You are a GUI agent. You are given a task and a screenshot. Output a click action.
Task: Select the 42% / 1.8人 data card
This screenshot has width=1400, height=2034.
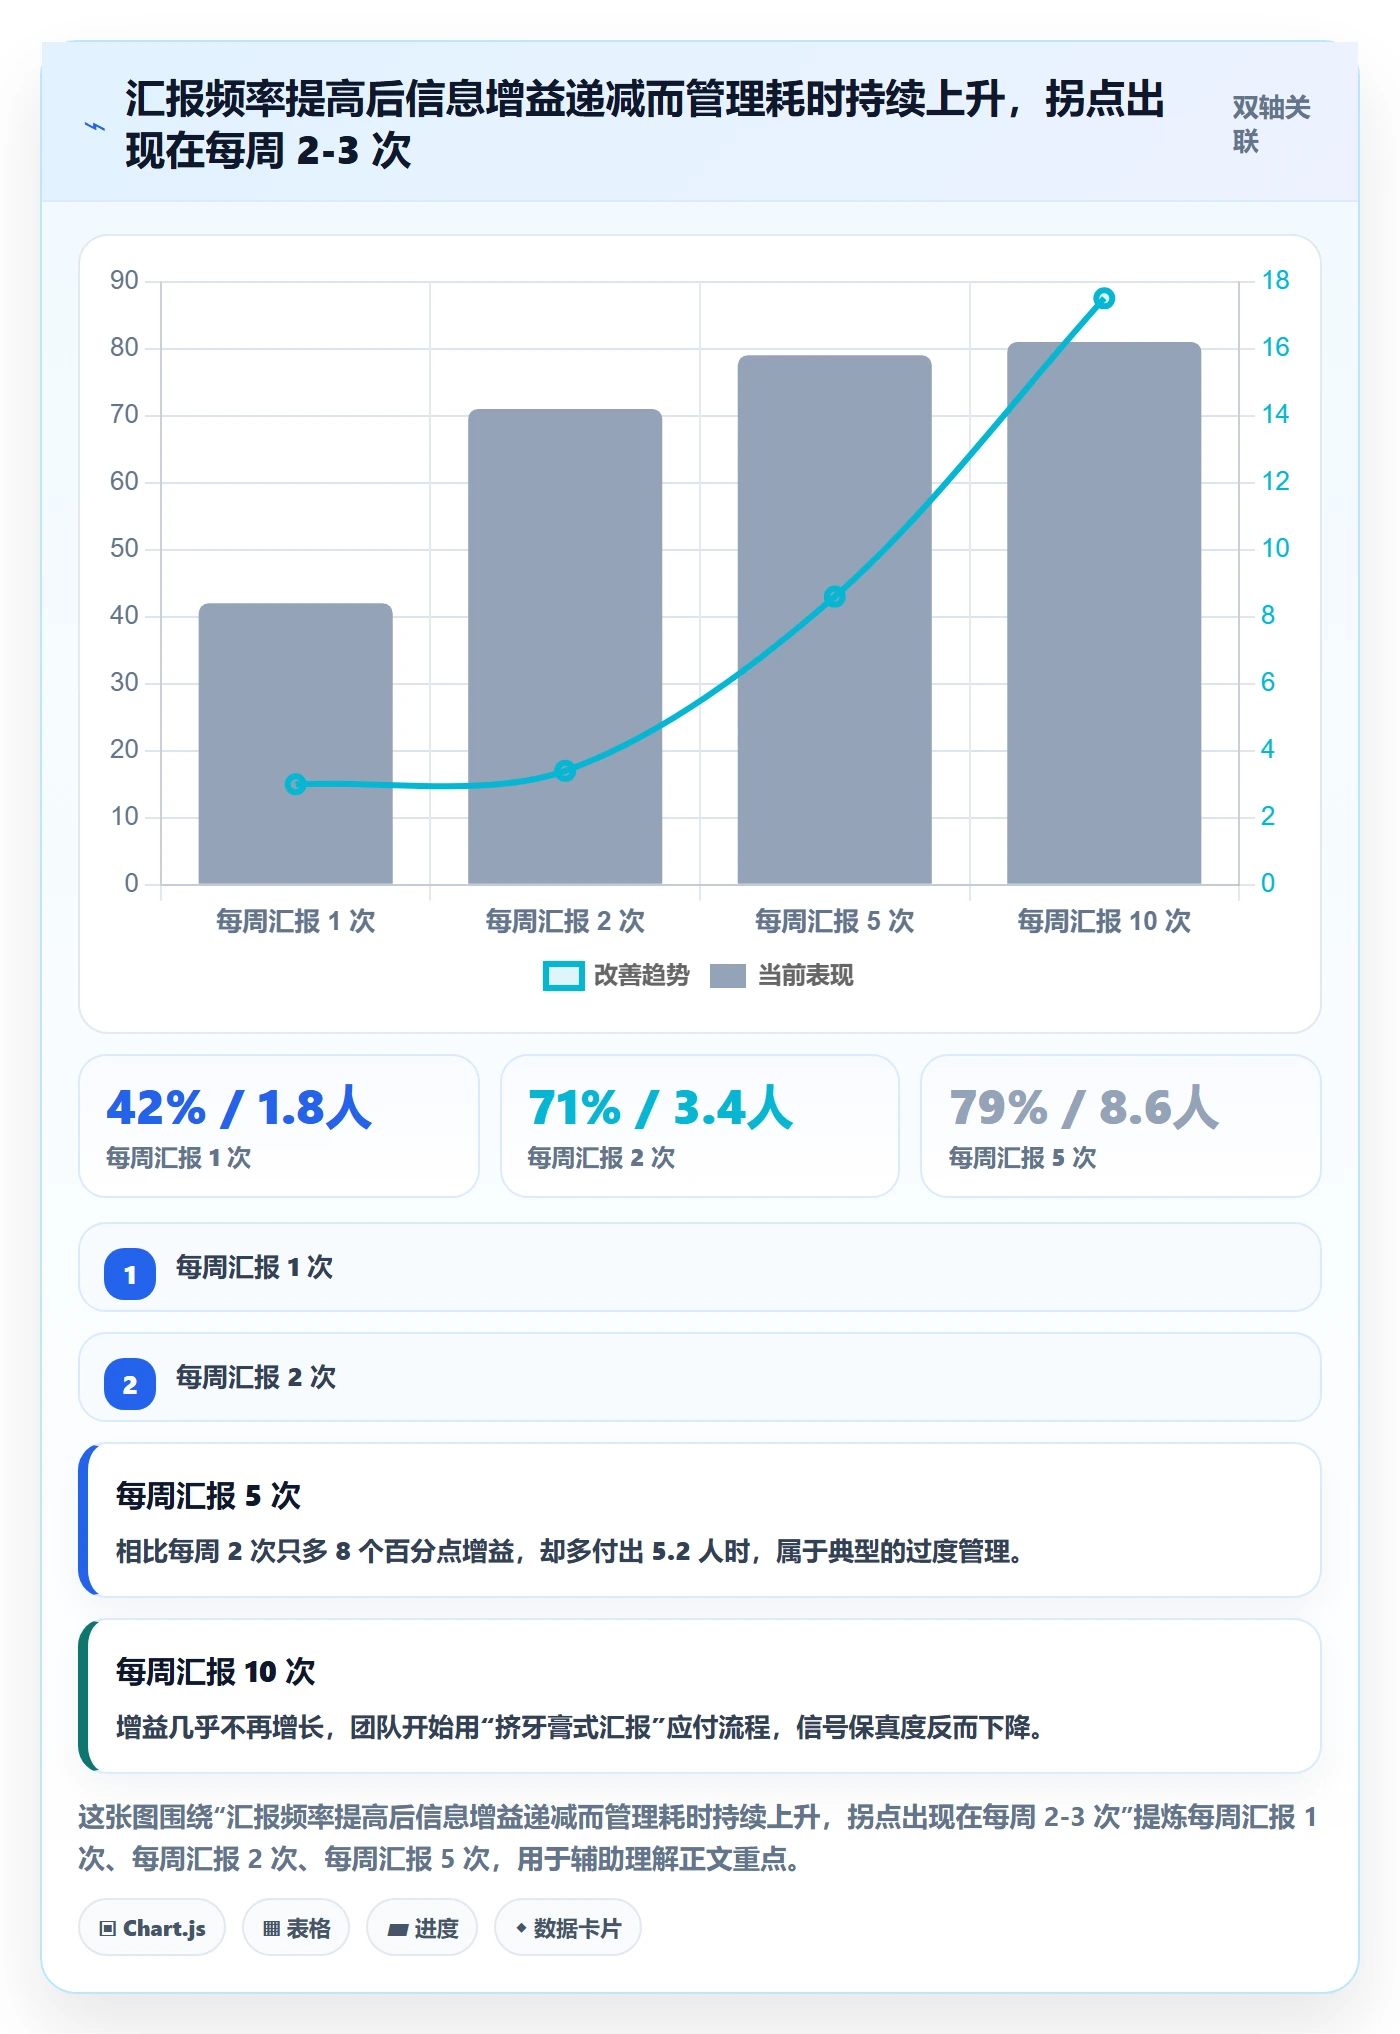(x=279, y=1126)
